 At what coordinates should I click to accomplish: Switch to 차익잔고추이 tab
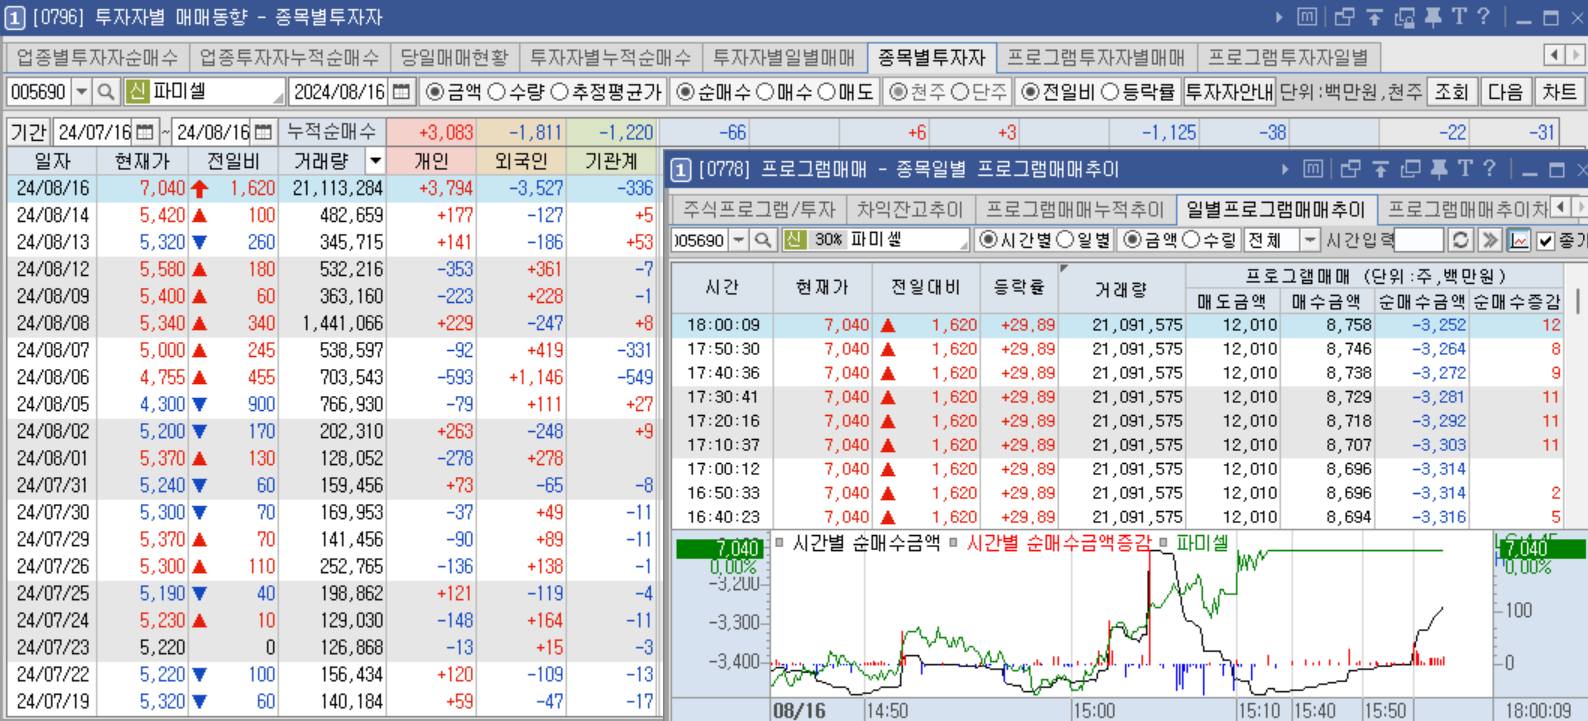click(910, 209)
